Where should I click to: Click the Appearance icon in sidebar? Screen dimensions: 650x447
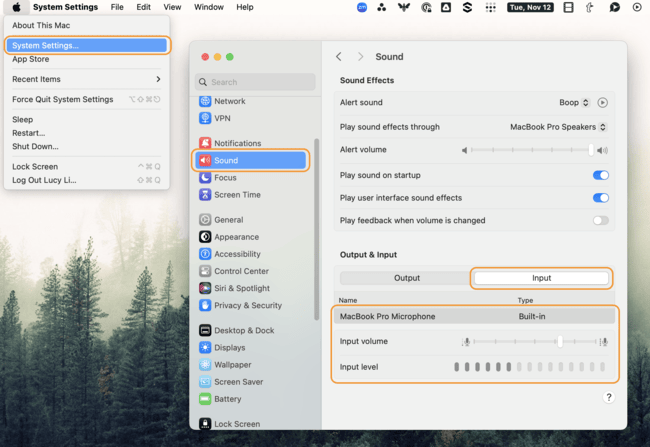205,237
